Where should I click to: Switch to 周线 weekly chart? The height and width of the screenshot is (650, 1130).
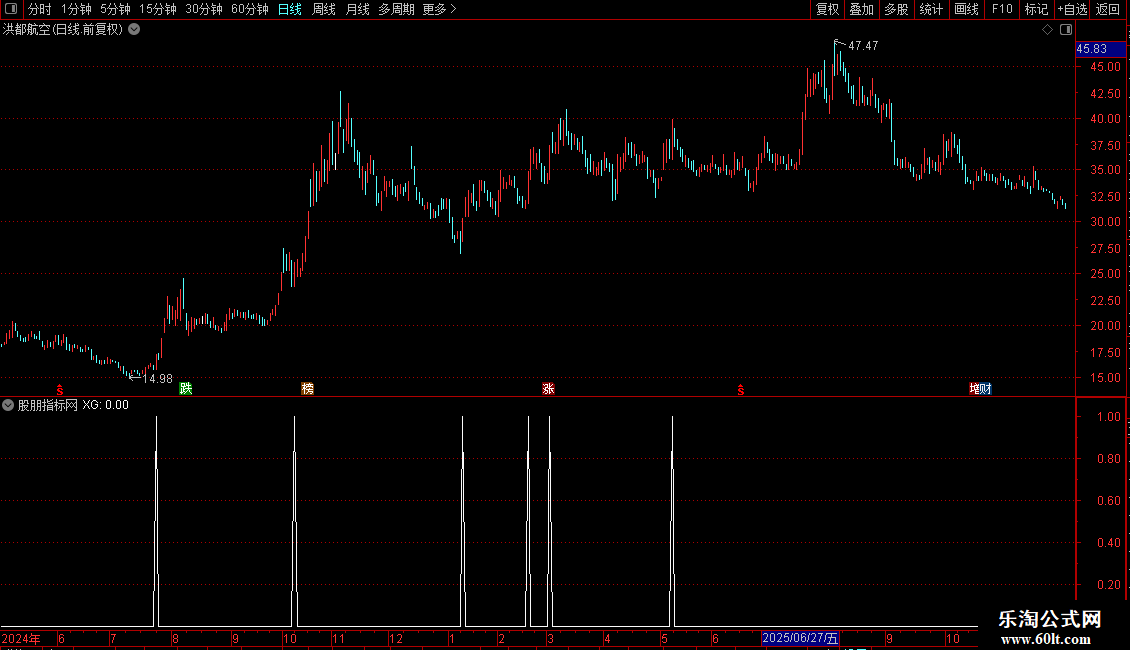pos(324,9)
